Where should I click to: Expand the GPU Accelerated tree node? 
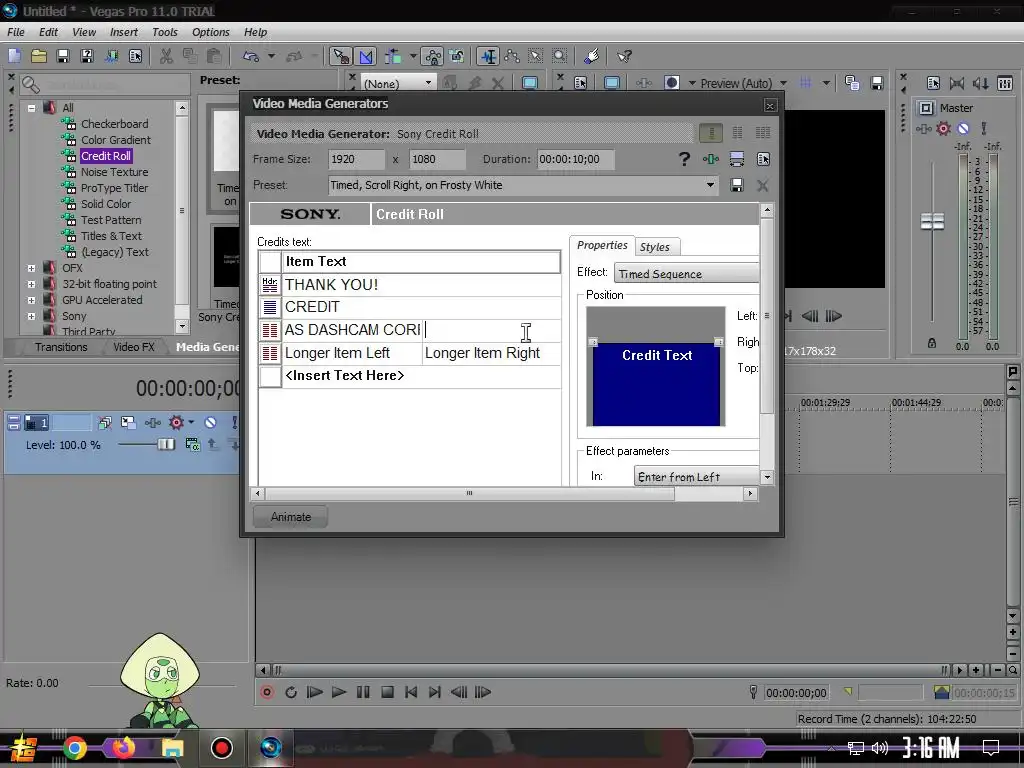coord(31,300)
